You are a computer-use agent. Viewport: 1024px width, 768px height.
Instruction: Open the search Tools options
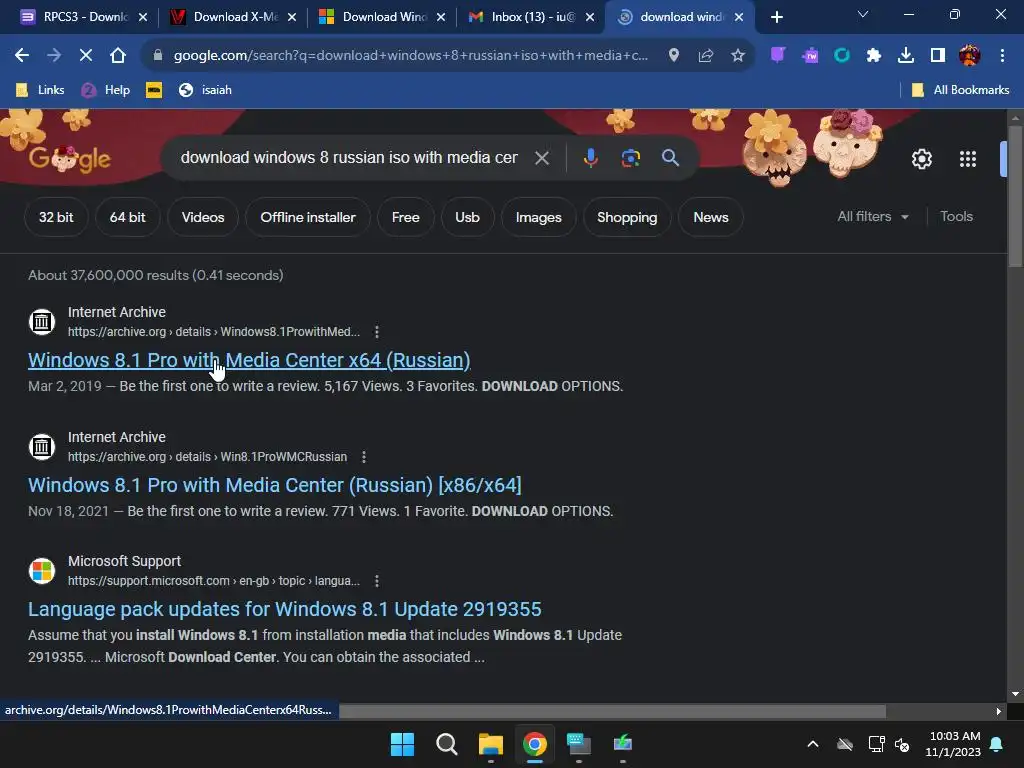point(956,217)
